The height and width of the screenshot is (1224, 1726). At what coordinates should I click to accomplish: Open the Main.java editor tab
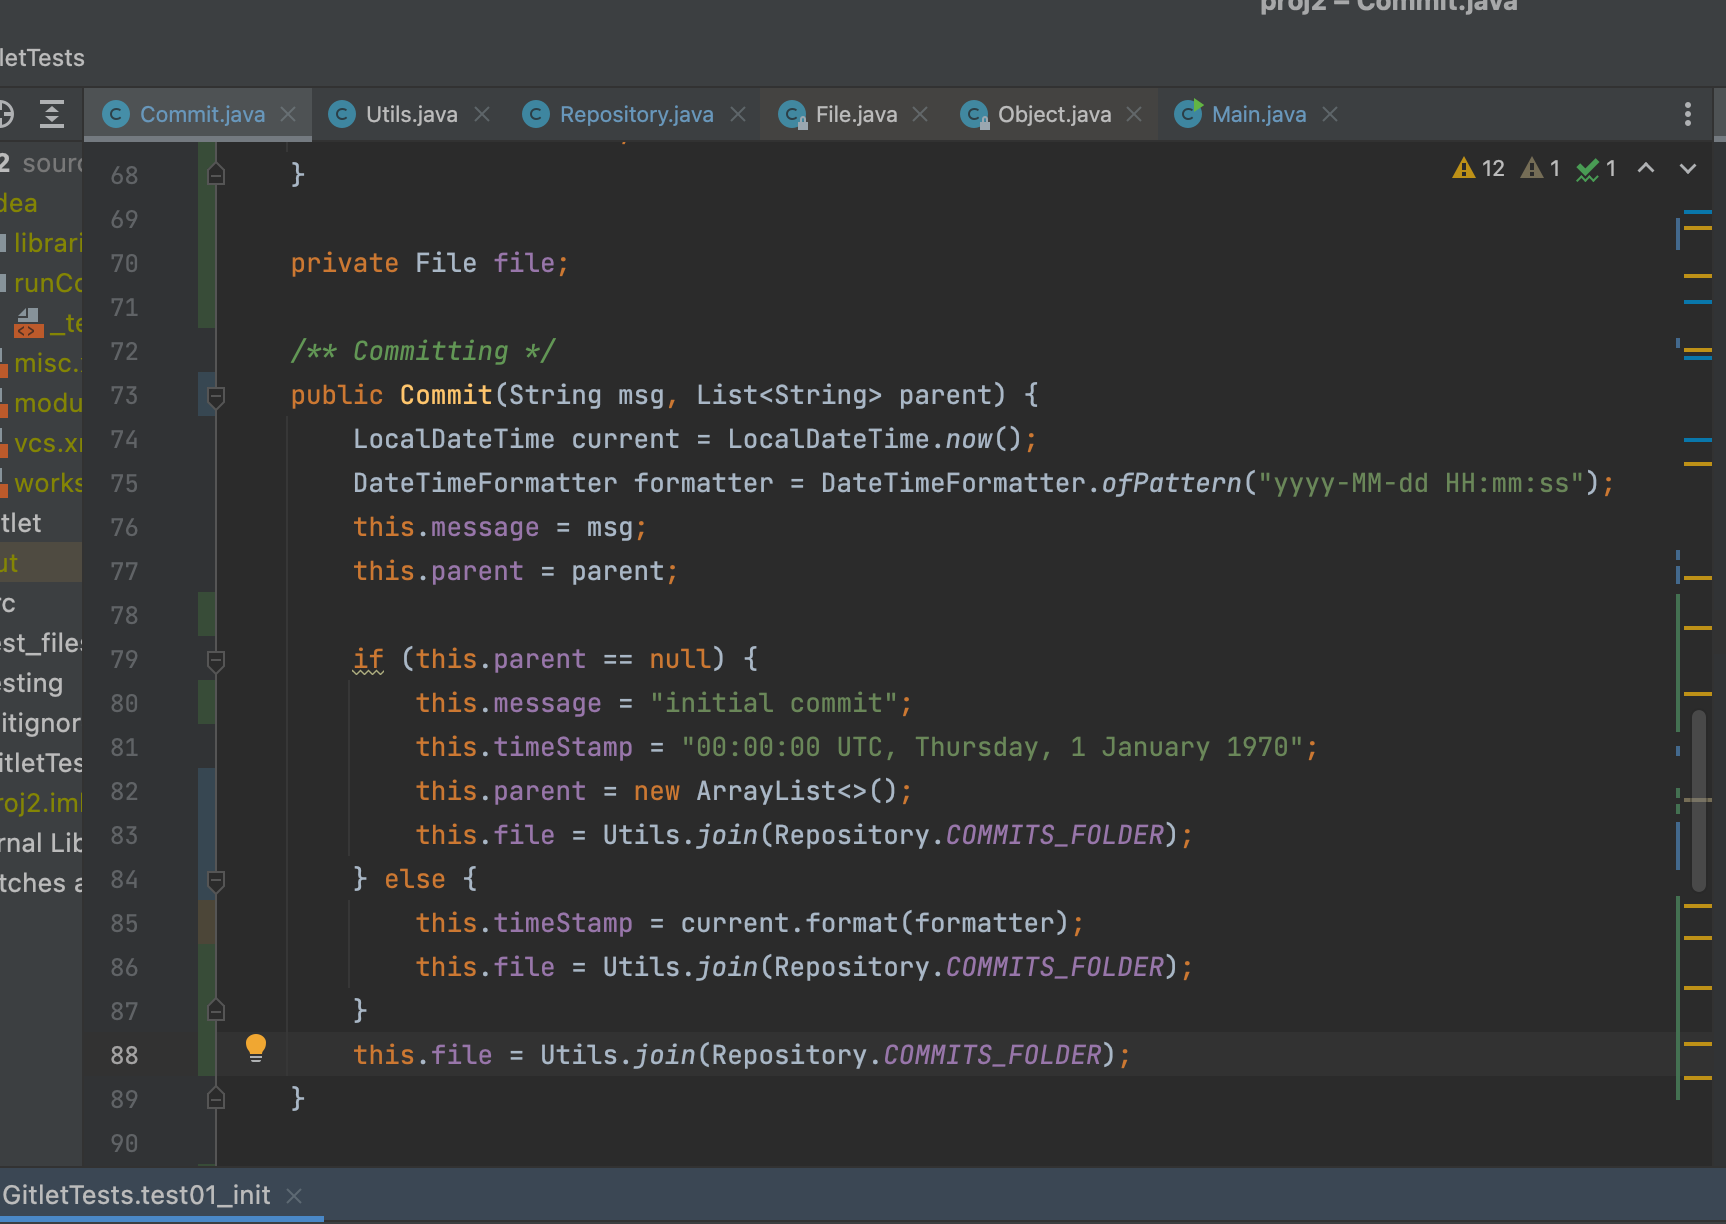pos(1258,114)
